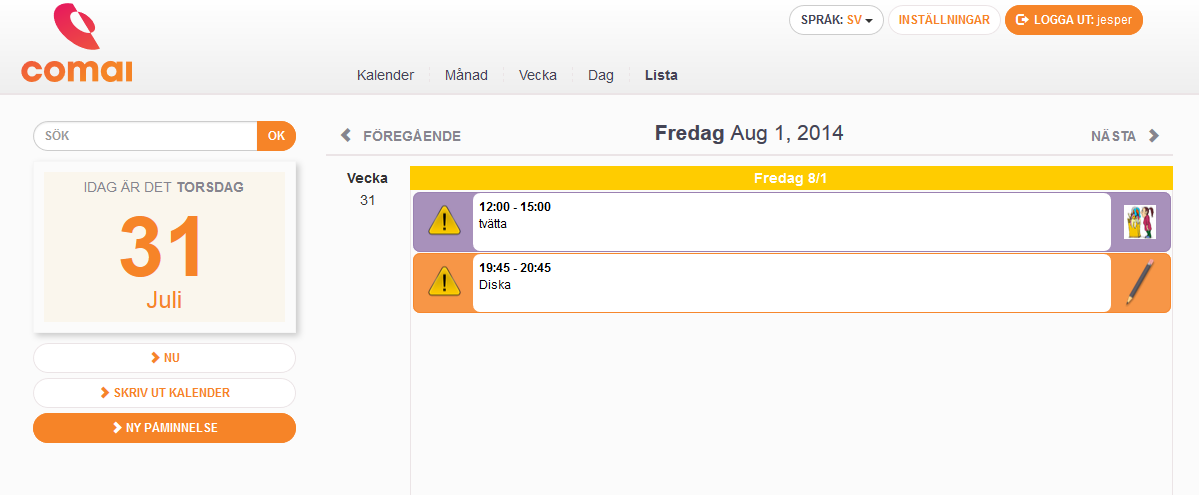Click the left arrow beside Föregående

coord(346,135)
